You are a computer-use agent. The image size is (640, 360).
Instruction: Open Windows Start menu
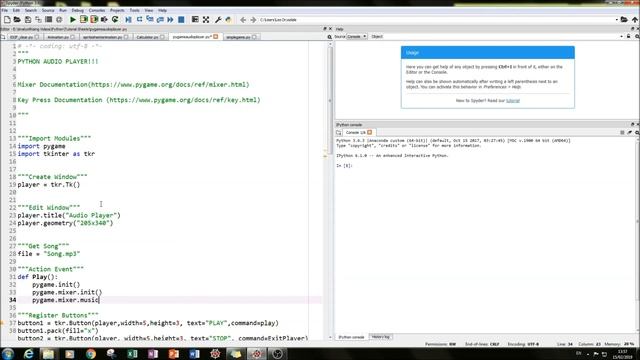pos(7,354)
